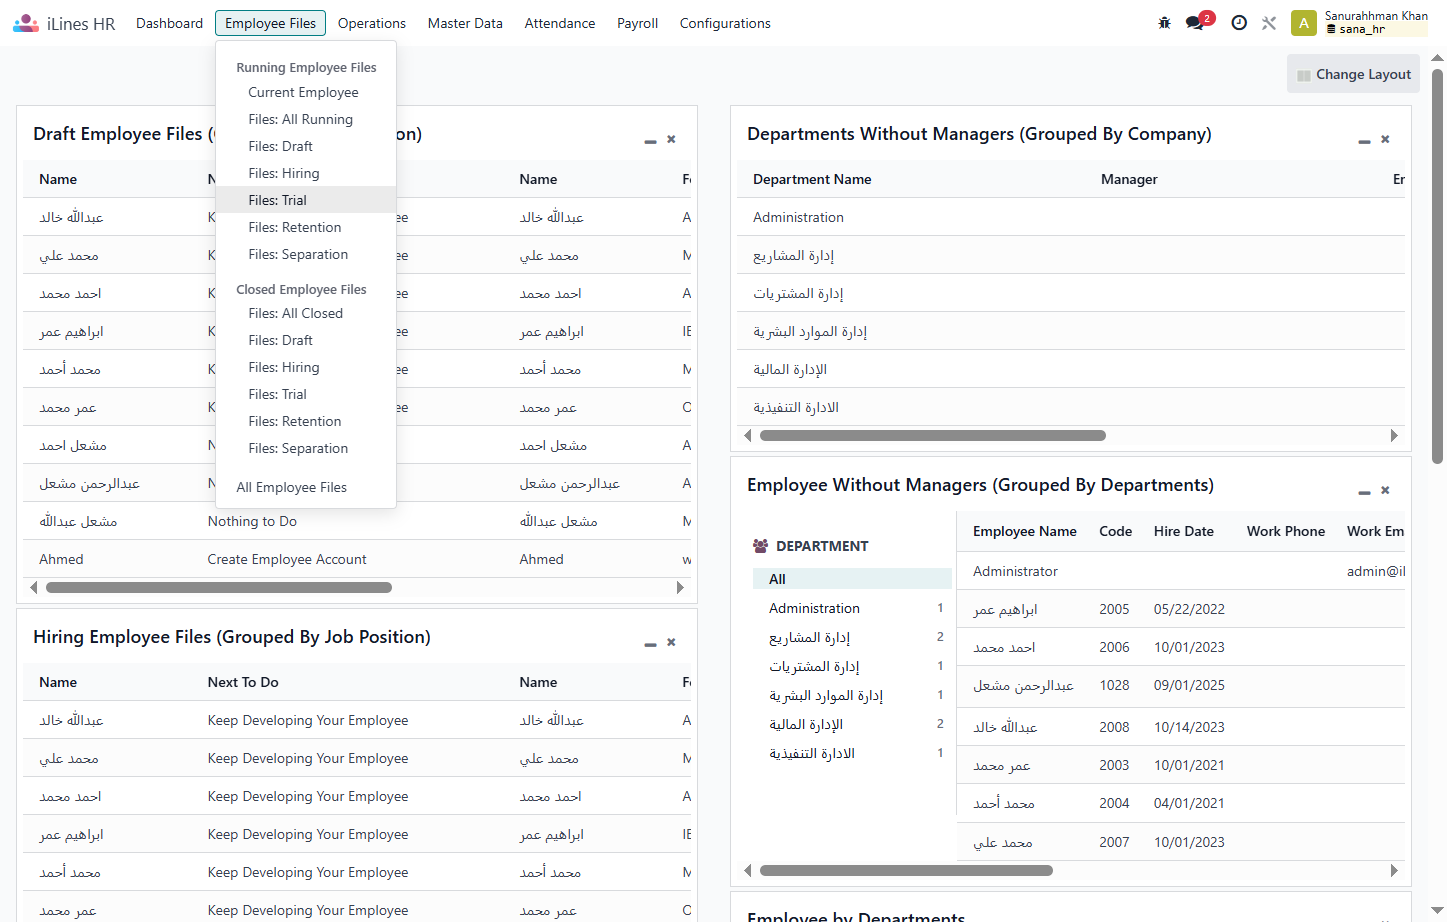Click the wrench and screwdriver tools icon

pyautogui.click(x=1269, y=23)
